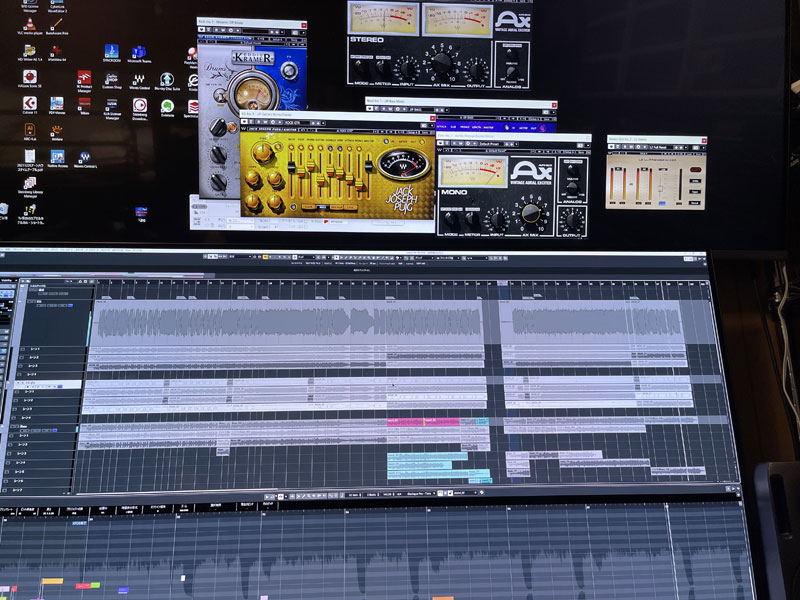Open the orange Ai file icon
Screen dimensions: 800x600
(x=30, y=132)
